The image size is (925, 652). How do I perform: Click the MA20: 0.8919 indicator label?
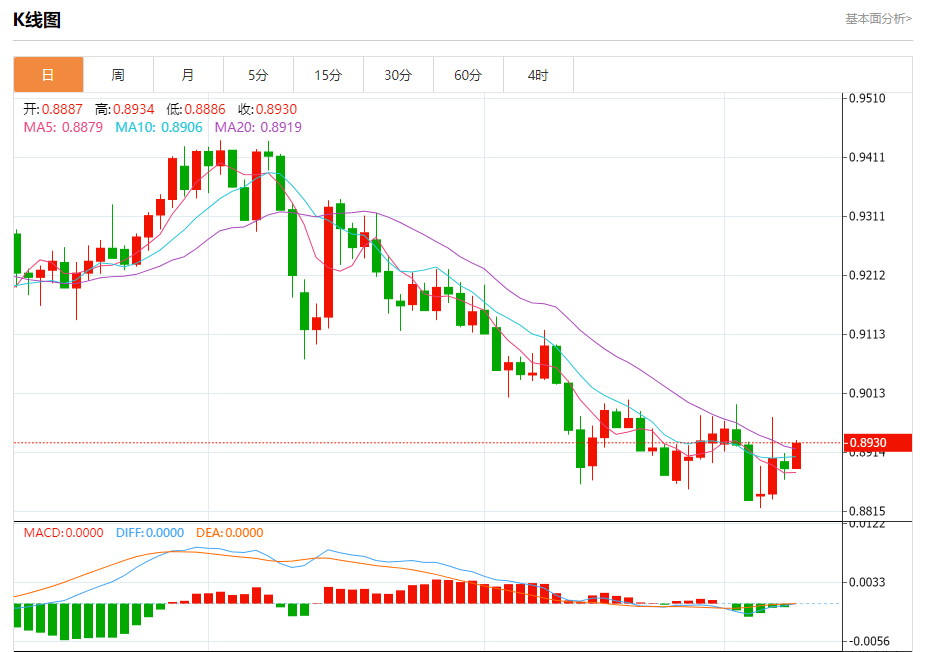click(x=258, y=127)
